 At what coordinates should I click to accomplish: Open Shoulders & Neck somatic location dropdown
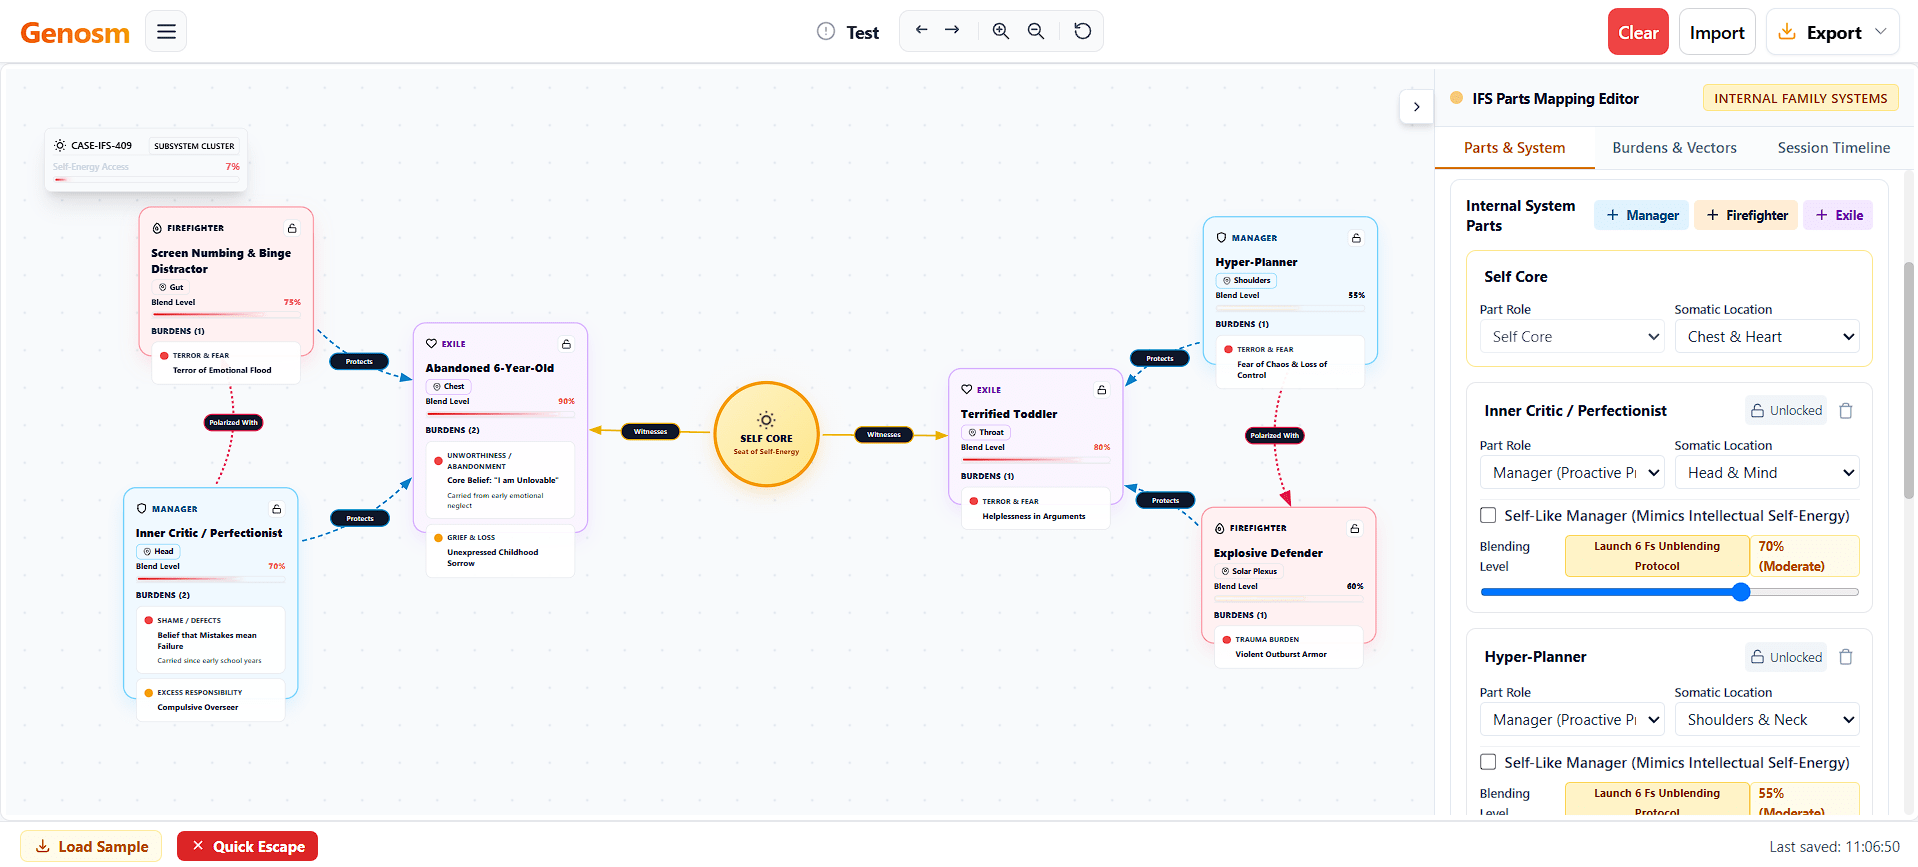click(1767, 720)
